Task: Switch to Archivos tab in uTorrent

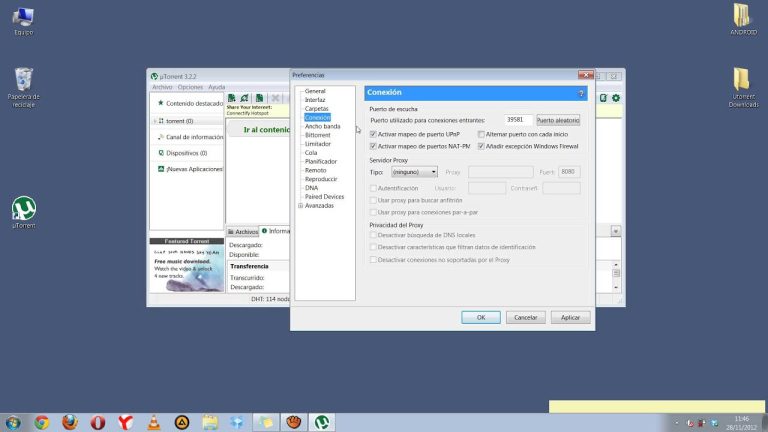Action: 242,231
